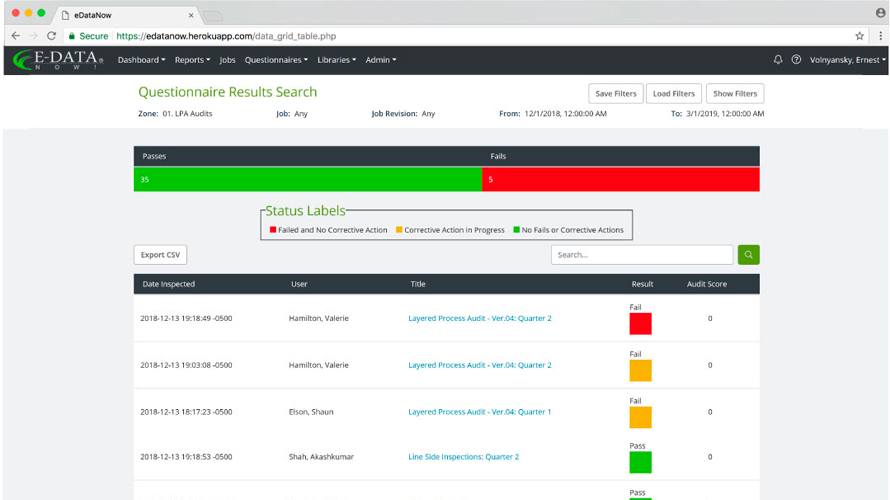The height and width of the screenshot is (500, 890).
Task: Open Line Side Inspections: Quarter 2 link
Action: [463, 457]
